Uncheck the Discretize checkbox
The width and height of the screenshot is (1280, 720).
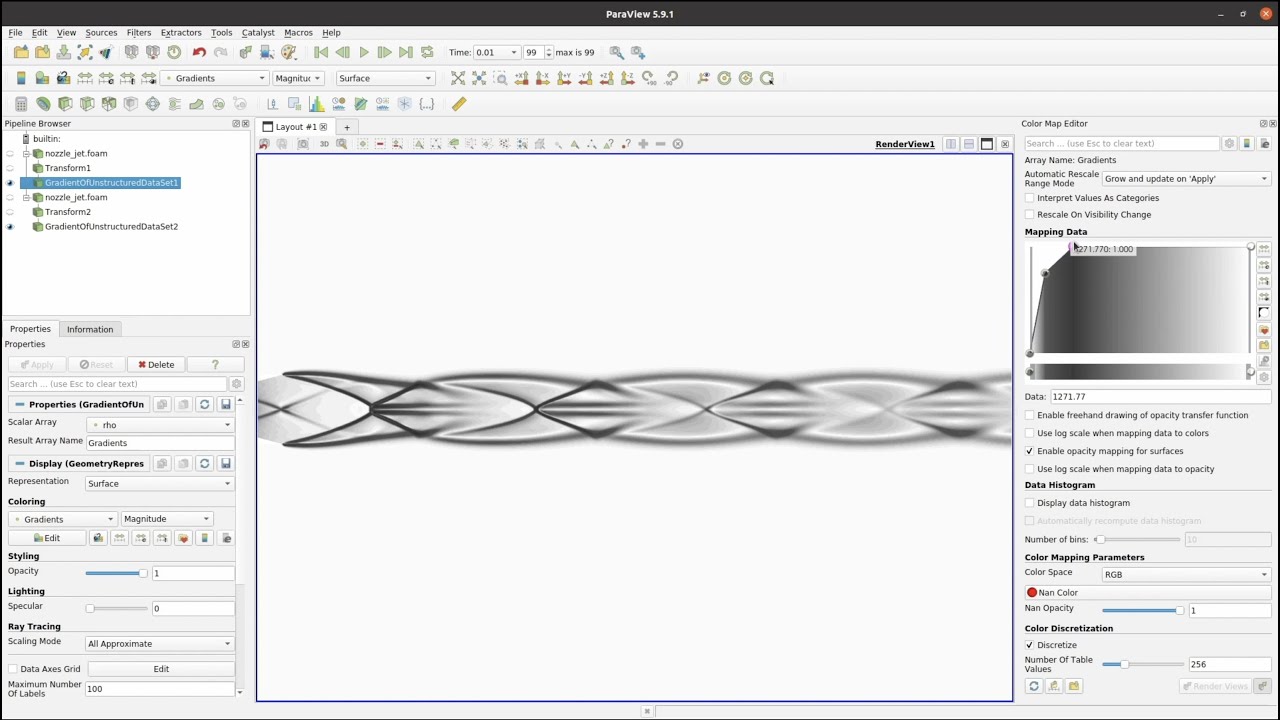tap(1030, 645)
